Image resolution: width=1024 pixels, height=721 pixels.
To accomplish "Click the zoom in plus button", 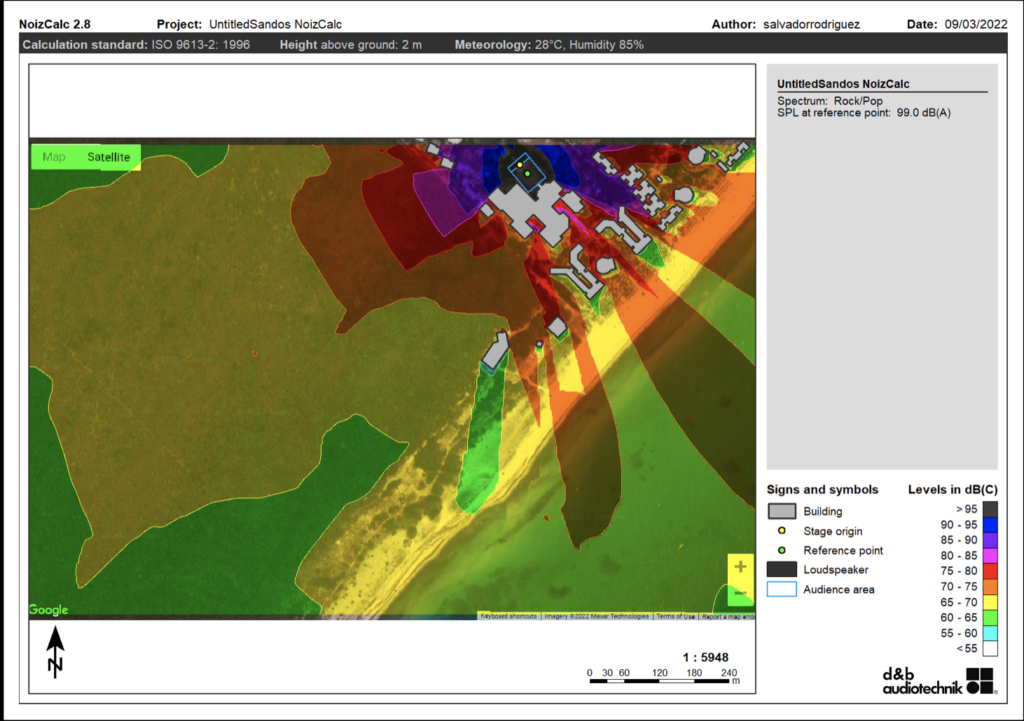I will click(x=740, y=567).
